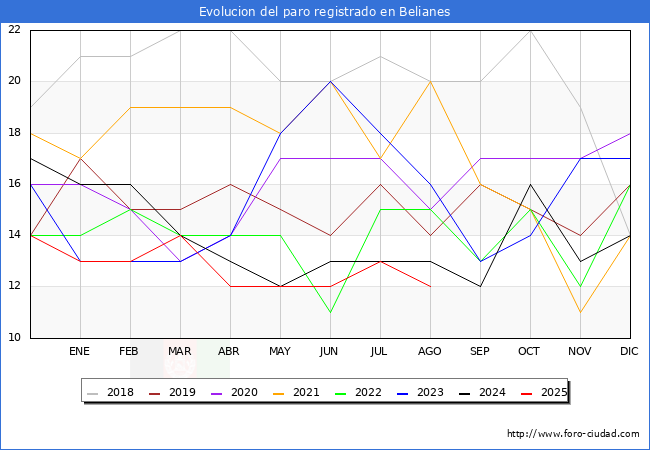Click the ABR month axis label
650x450 pixels.
[229, 351]
